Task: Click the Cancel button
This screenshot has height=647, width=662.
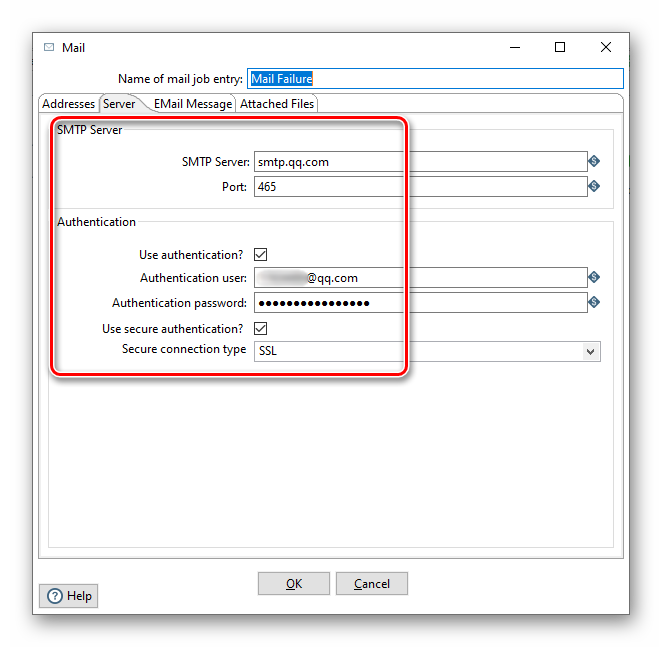Action: tap(372, 584)
